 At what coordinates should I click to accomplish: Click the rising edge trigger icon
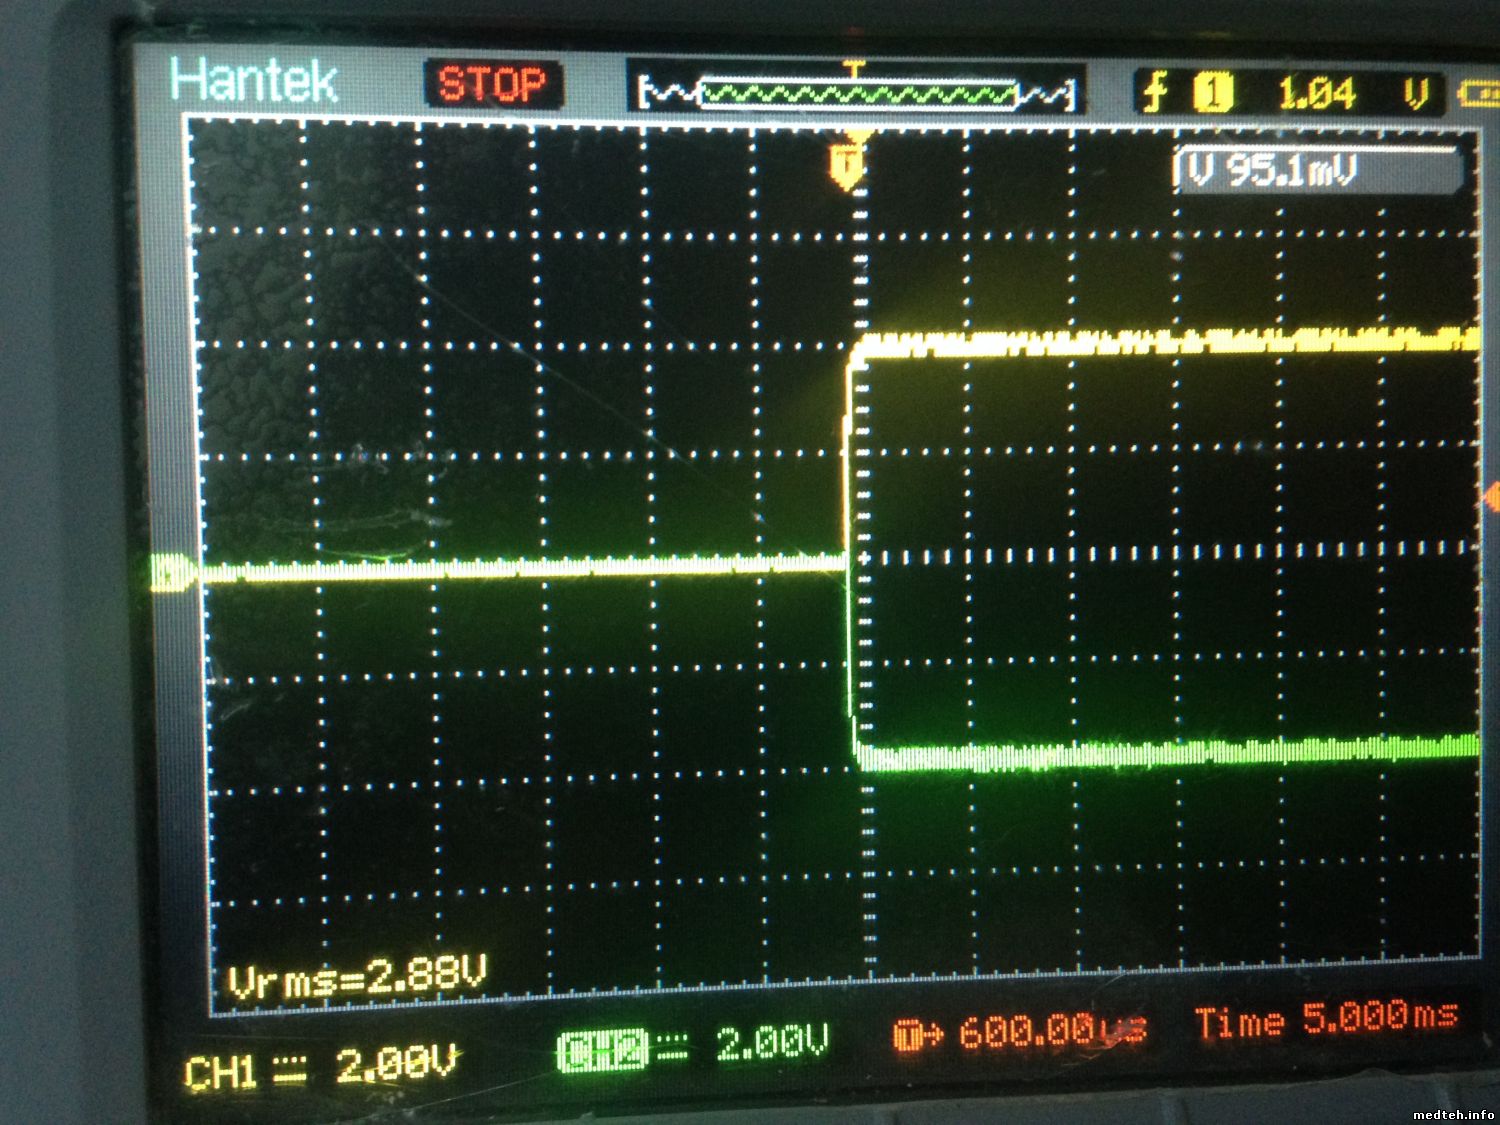(1156, 94)
